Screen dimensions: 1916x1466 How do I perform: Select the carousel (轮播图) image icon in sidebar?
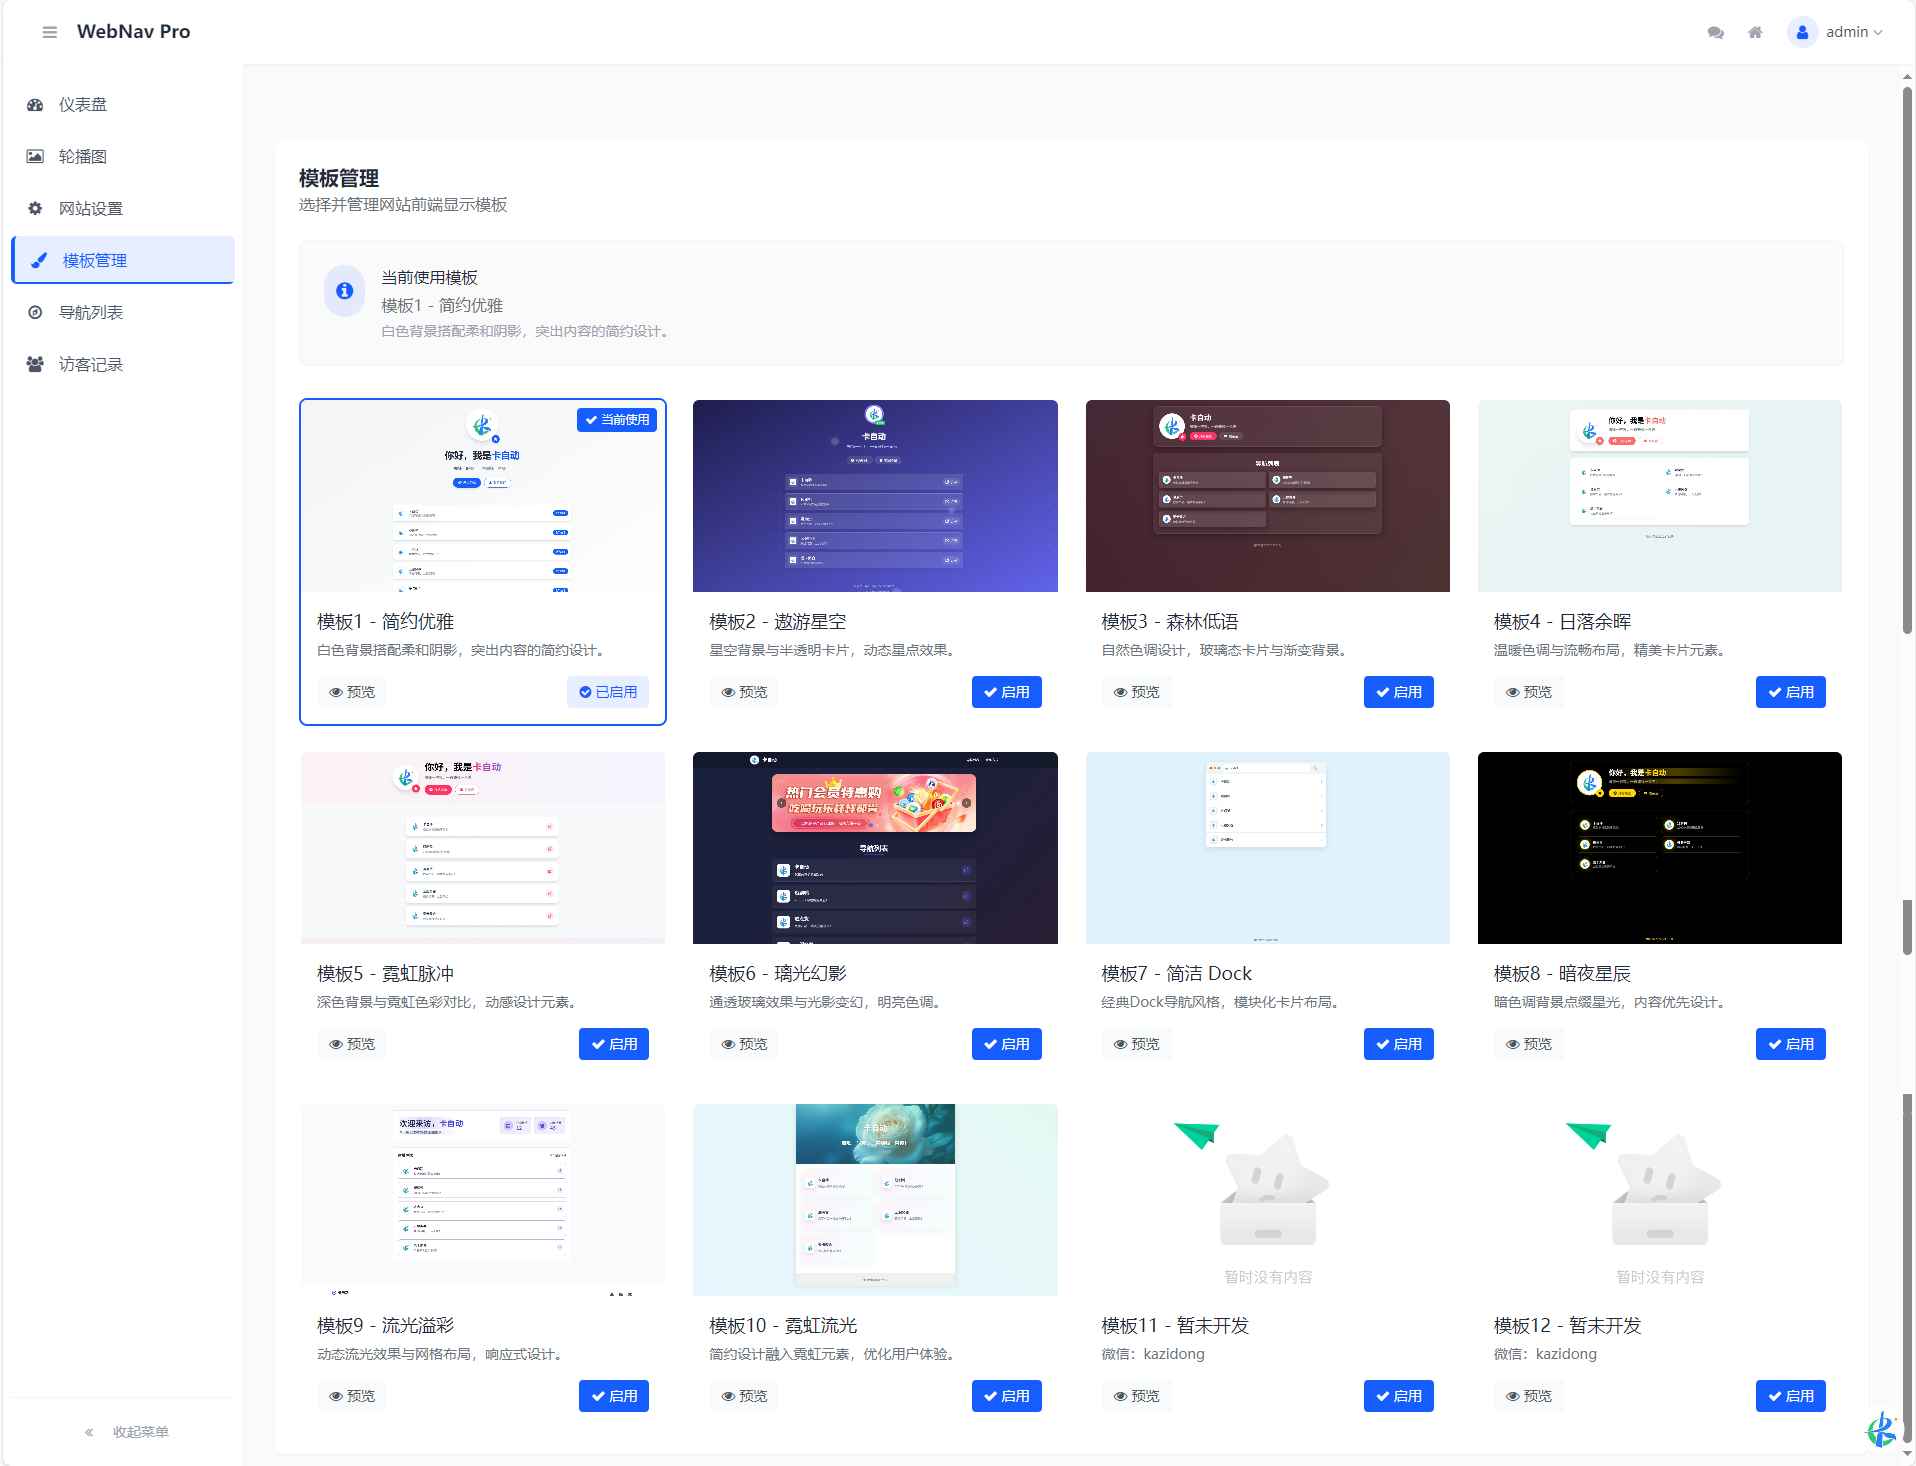pyautogui.click(x=36, y=156)
